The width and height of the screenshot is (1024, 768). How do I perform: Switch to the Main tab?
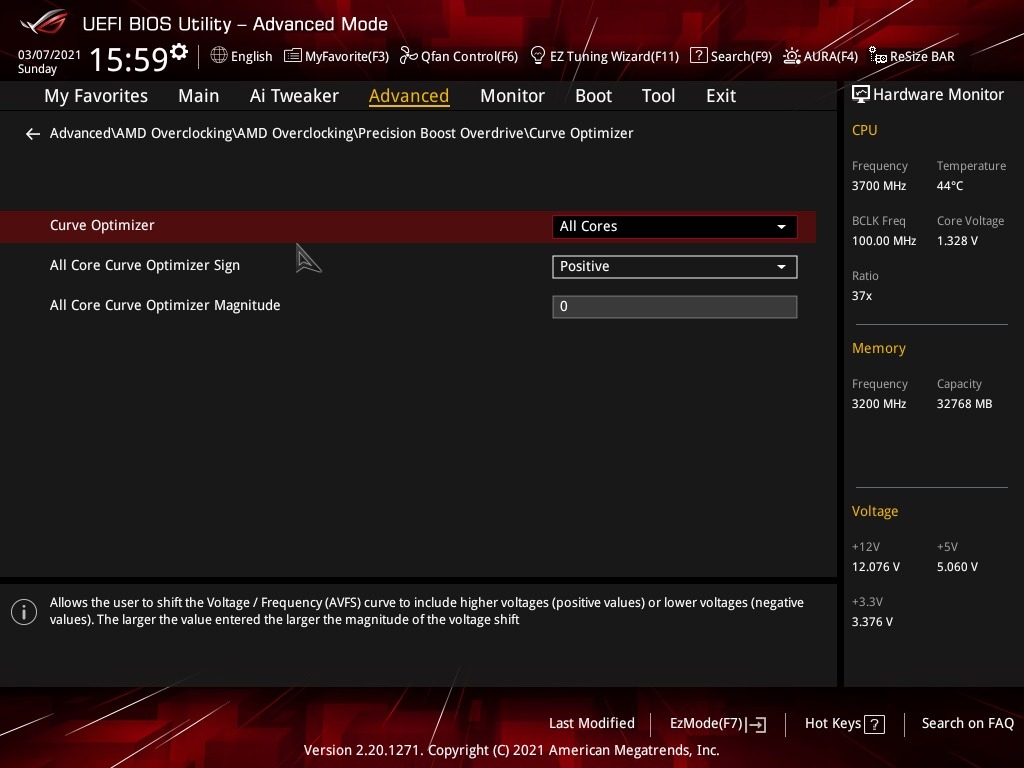coord(199,96)
